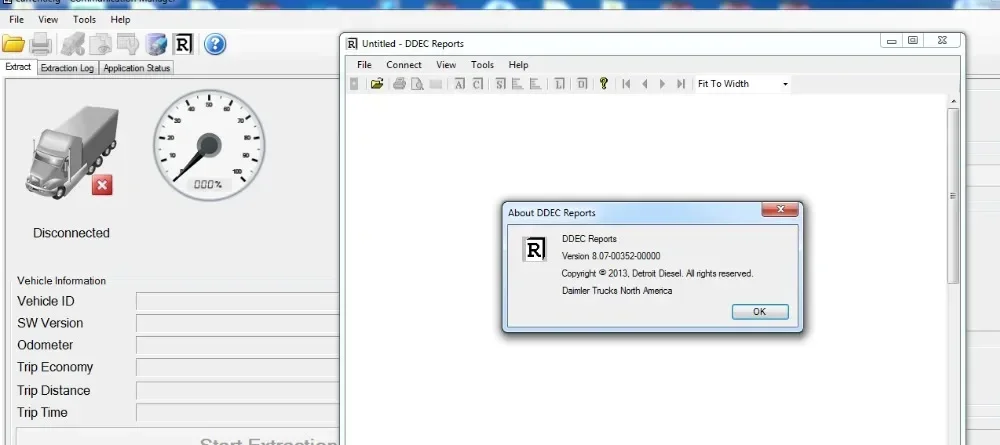This screenshot has height=445, width=1000.
Task: Click the 'L' report icon in DDEC Reports
Action: point(559,84)
